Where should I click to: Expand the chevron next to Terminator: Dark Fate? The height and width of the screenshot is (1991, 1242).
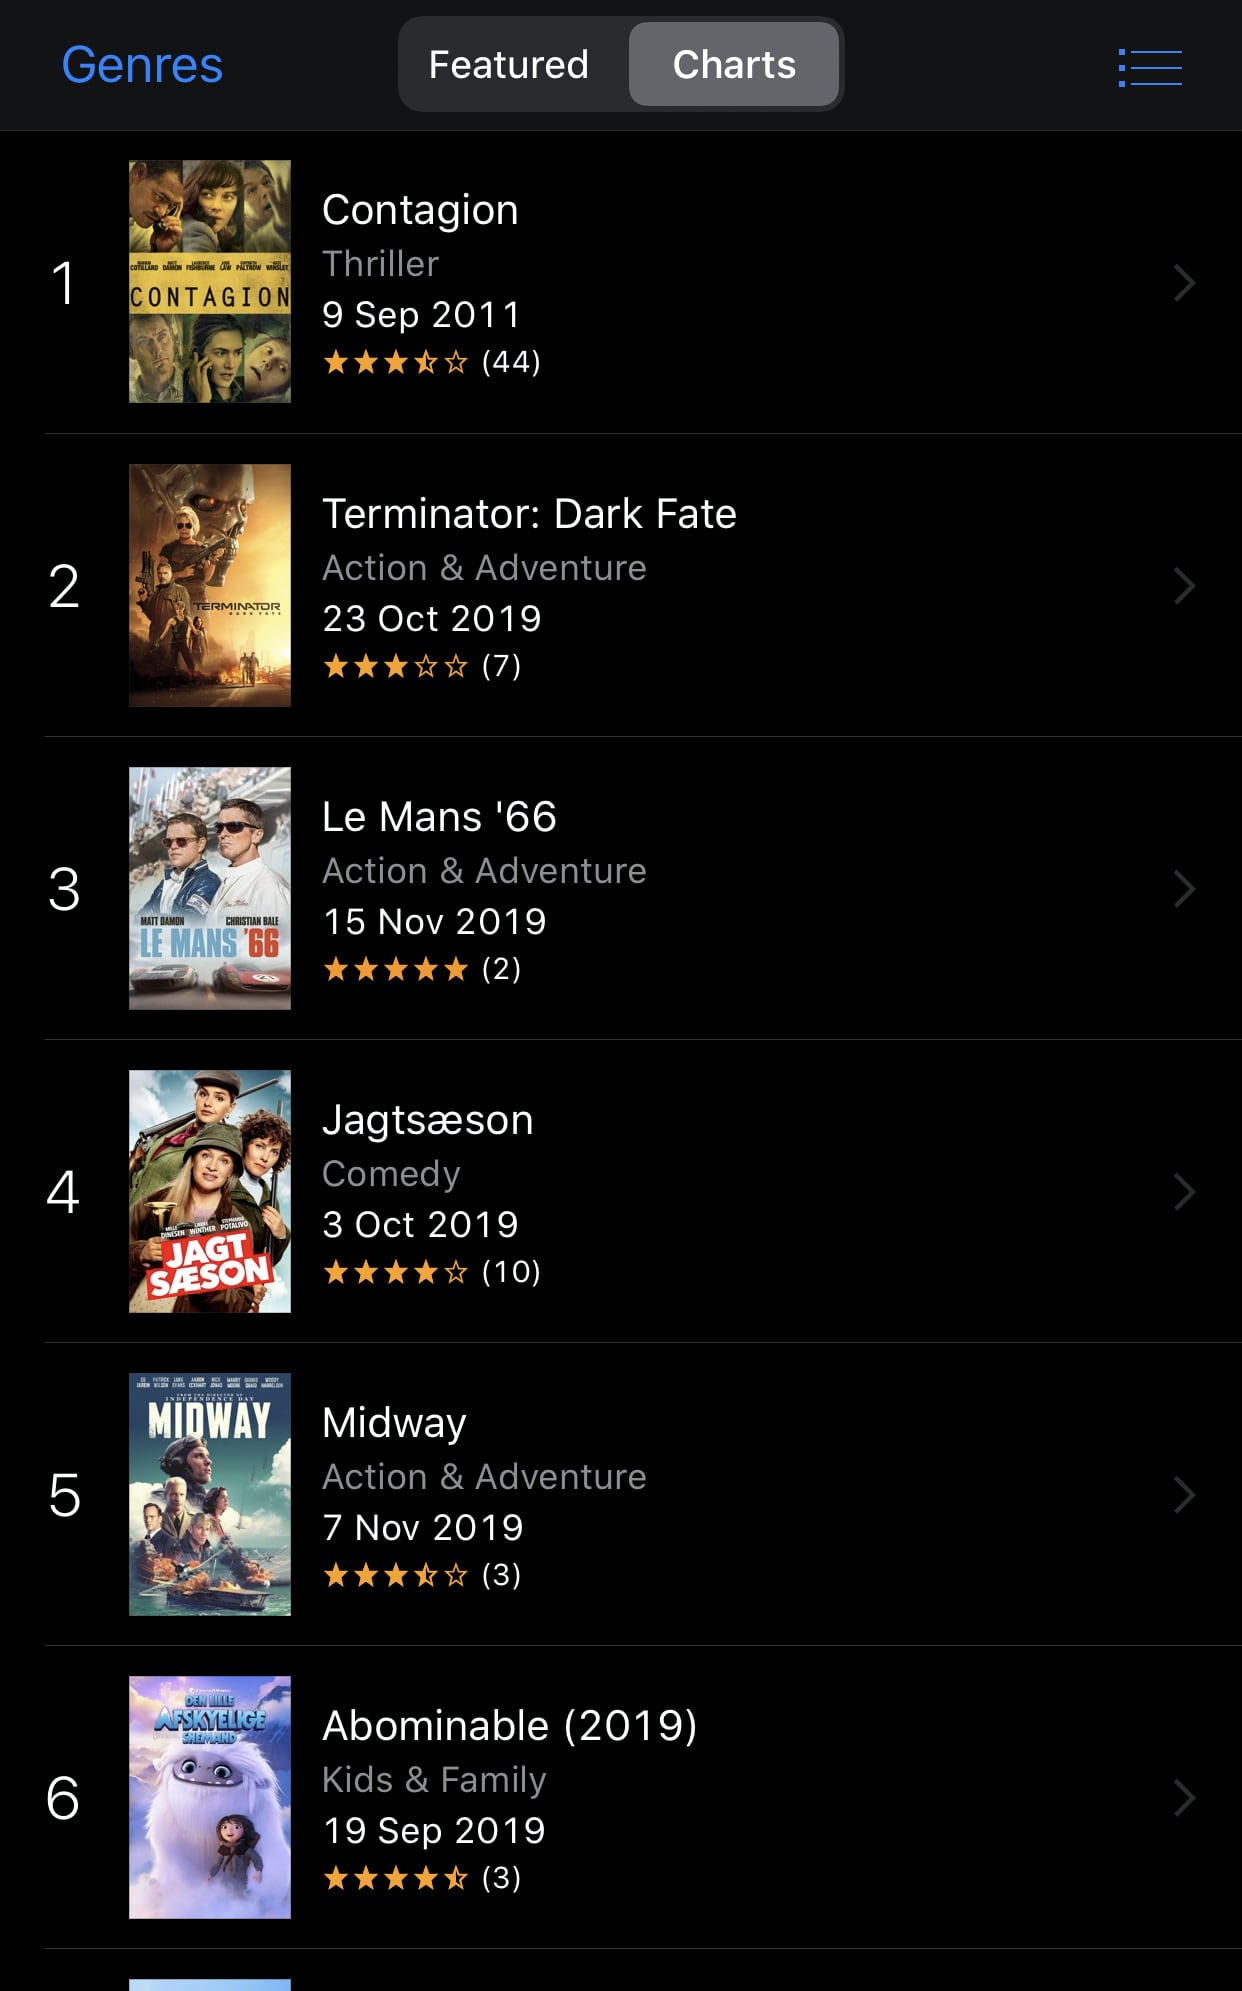1184,586
